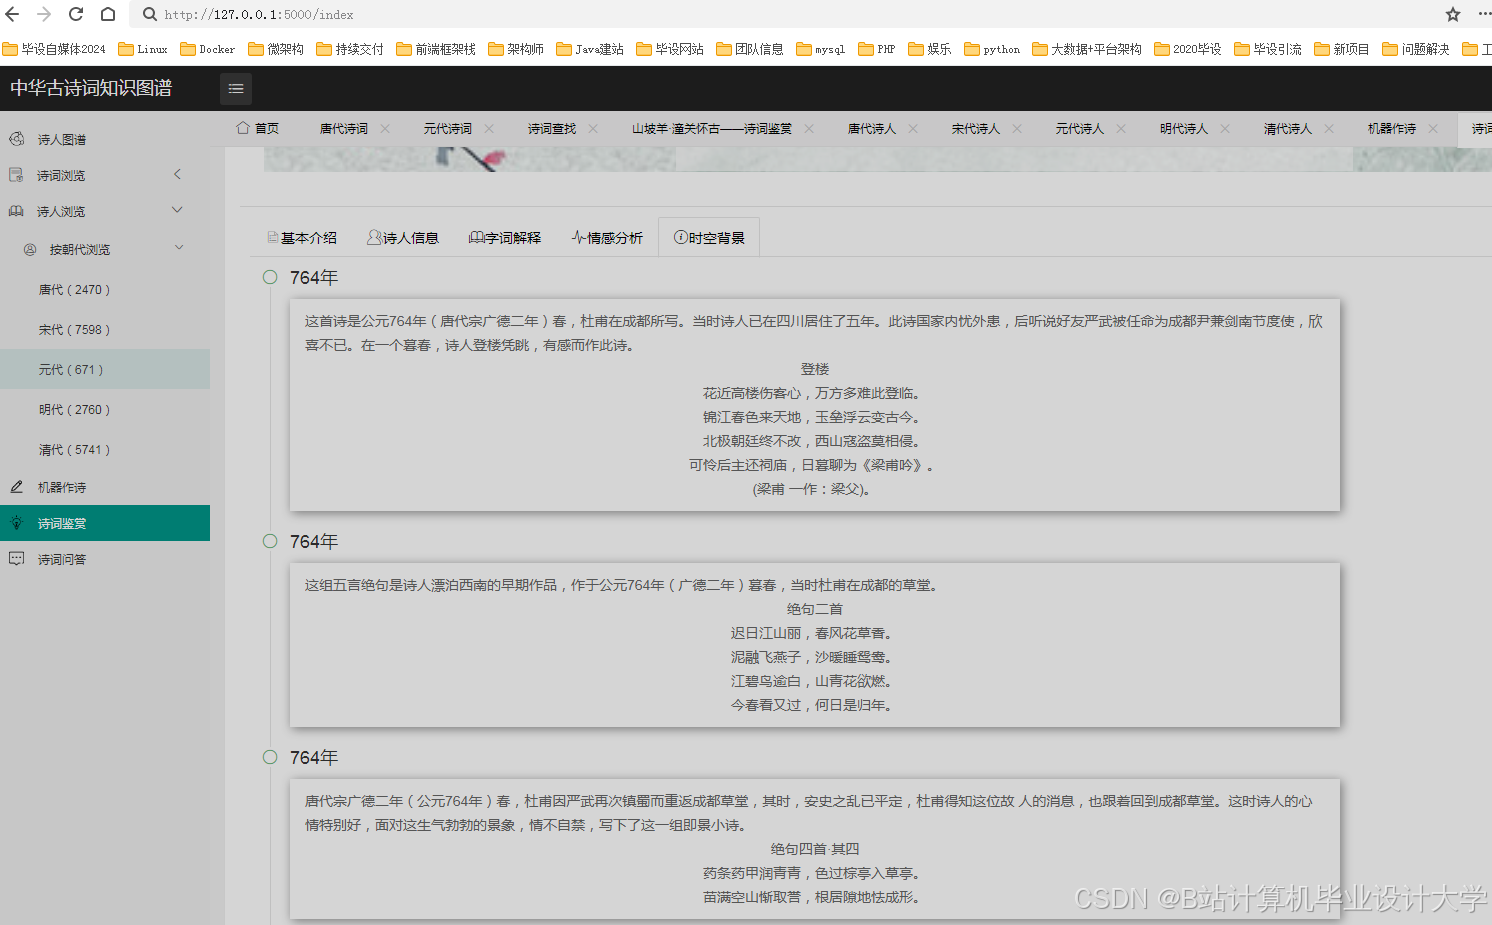This screenshot has width=1492, height=925.
Task: Switch to the 首页 tab
Action: pyautogui.click(x=258, y=128)
